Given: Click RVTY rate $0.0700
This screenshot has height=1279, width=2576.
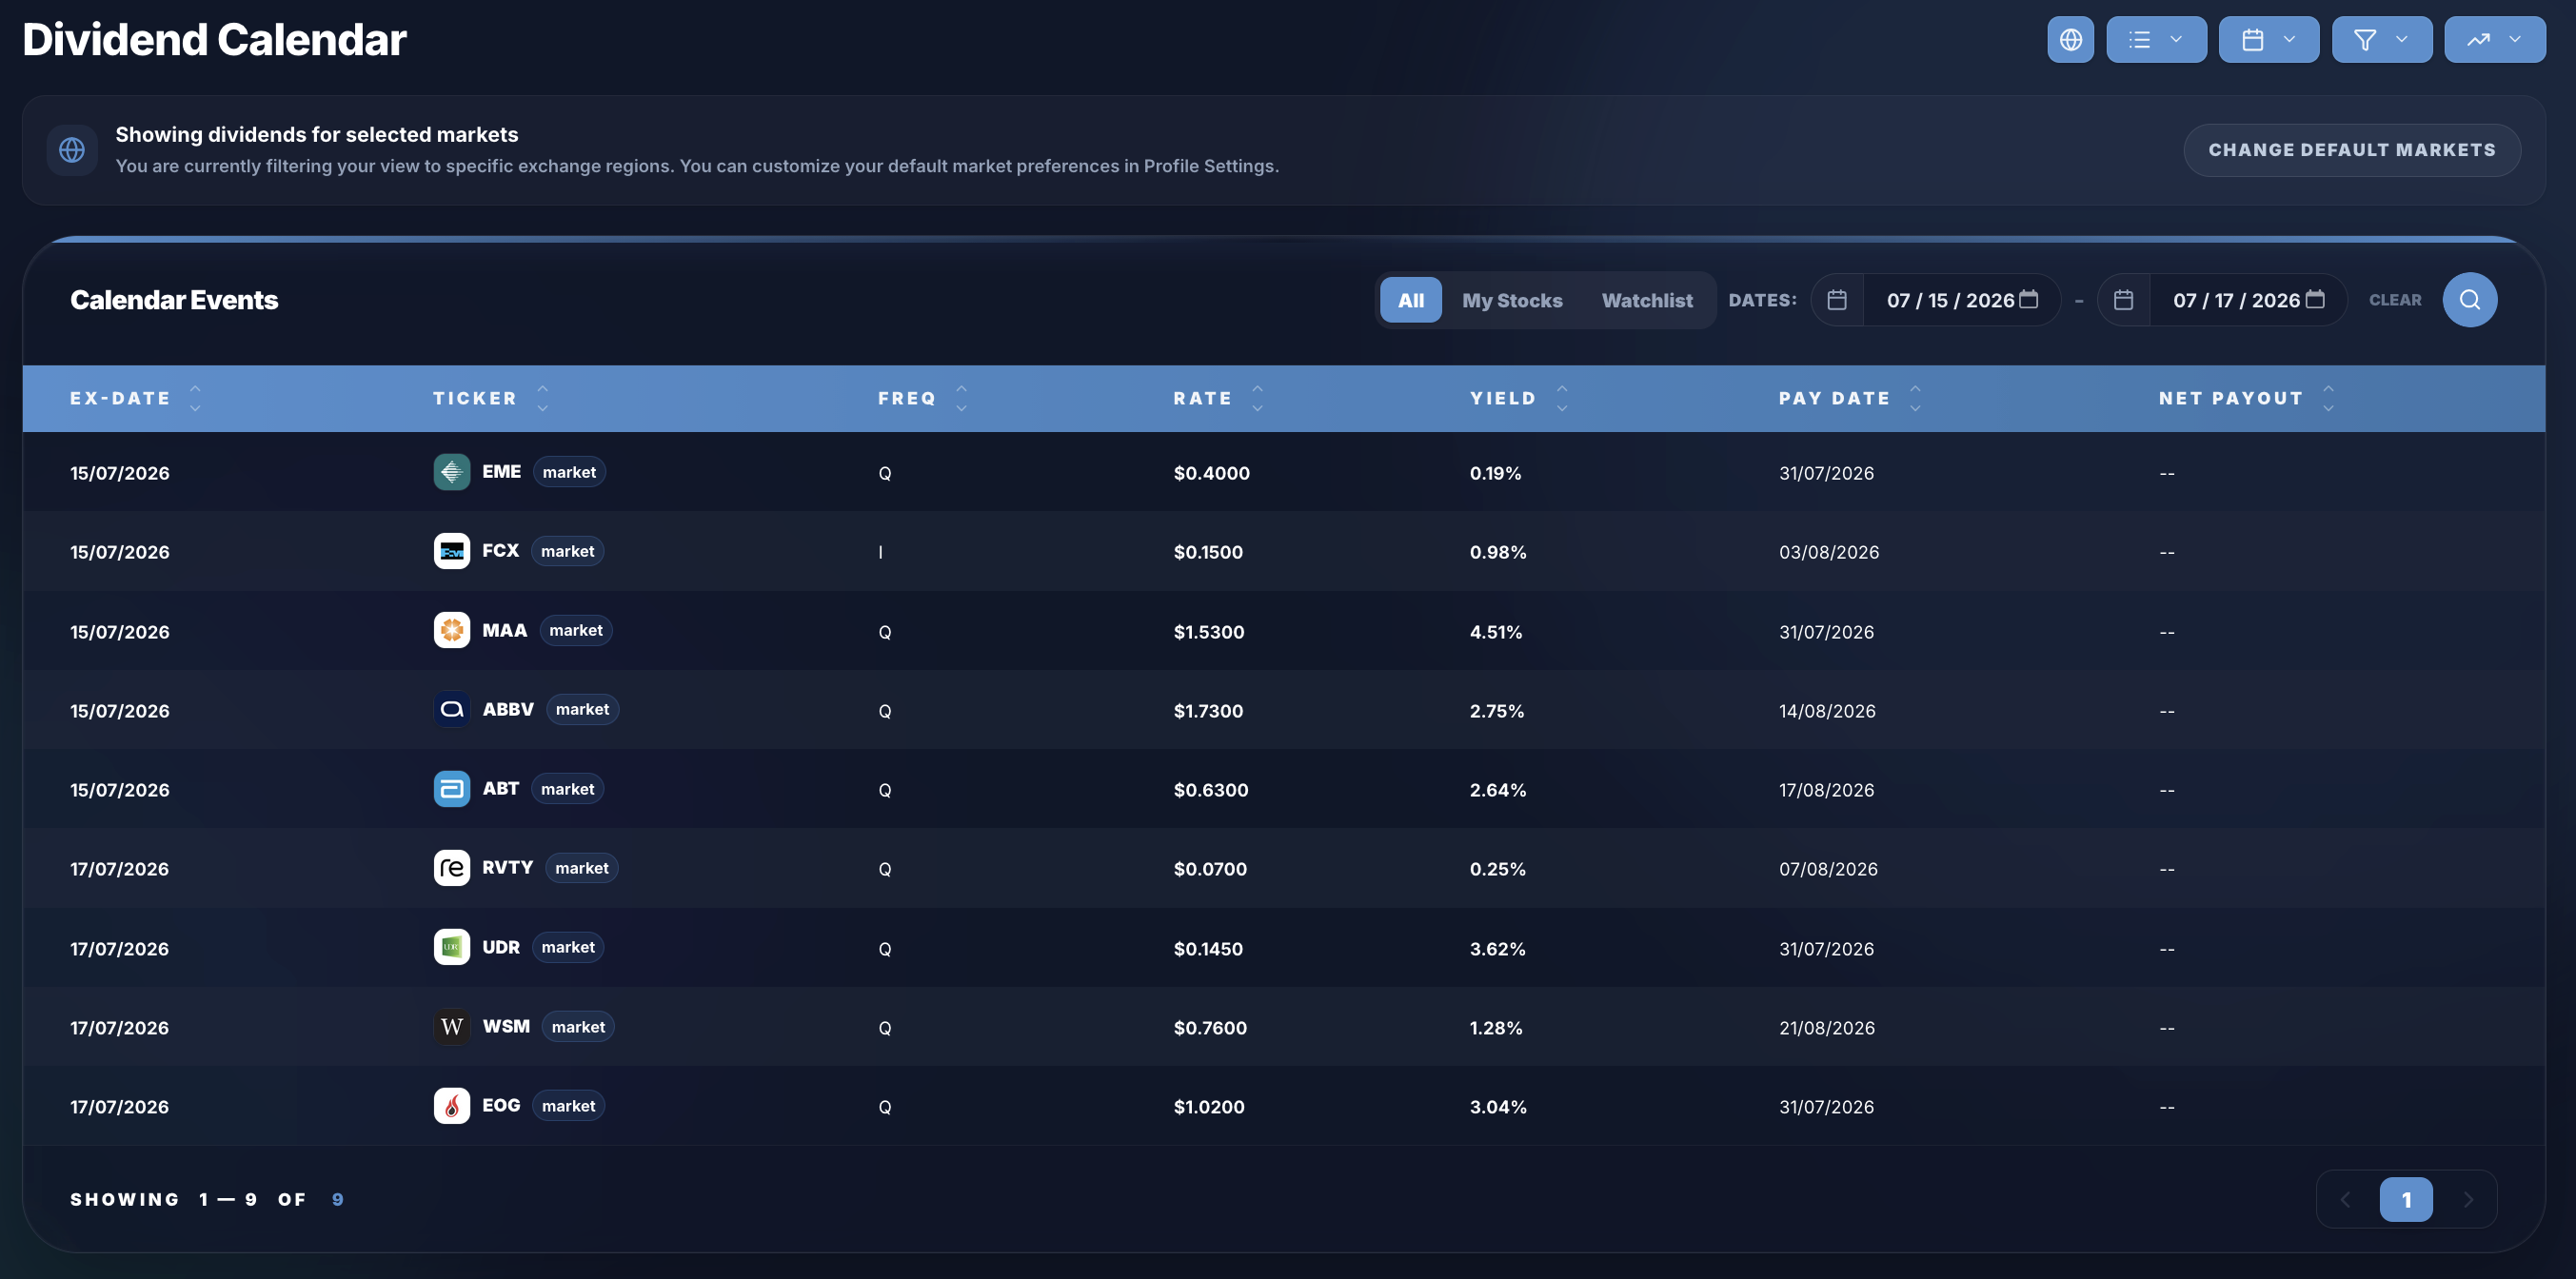Looking at the screenshot, I should pos(1210,869).
